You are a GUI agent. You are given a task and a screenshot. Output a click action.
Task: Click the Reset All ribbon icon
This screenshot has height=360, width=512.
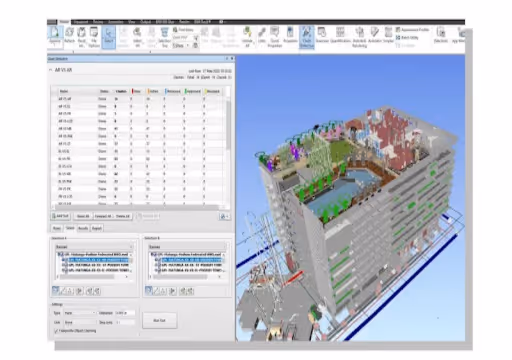coord(81,37)
